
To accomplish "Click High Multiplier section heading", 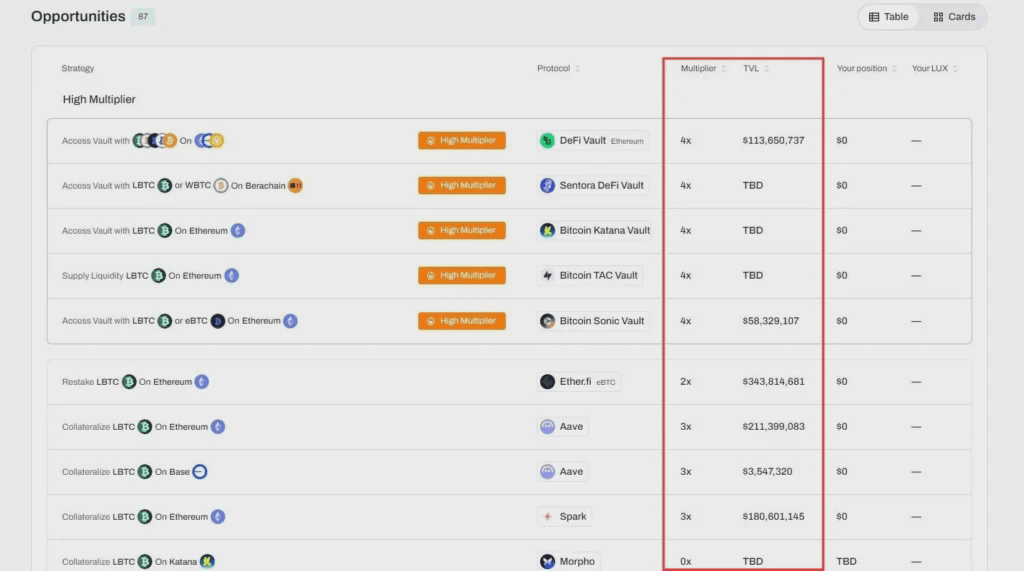I will click(99, 99).
